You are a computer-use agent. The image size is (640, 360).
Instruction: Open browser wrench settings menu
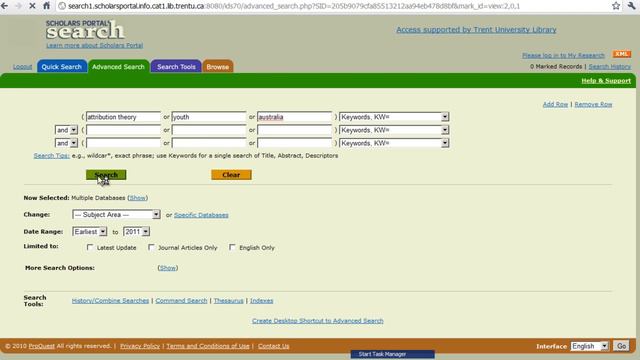point(632,6)
